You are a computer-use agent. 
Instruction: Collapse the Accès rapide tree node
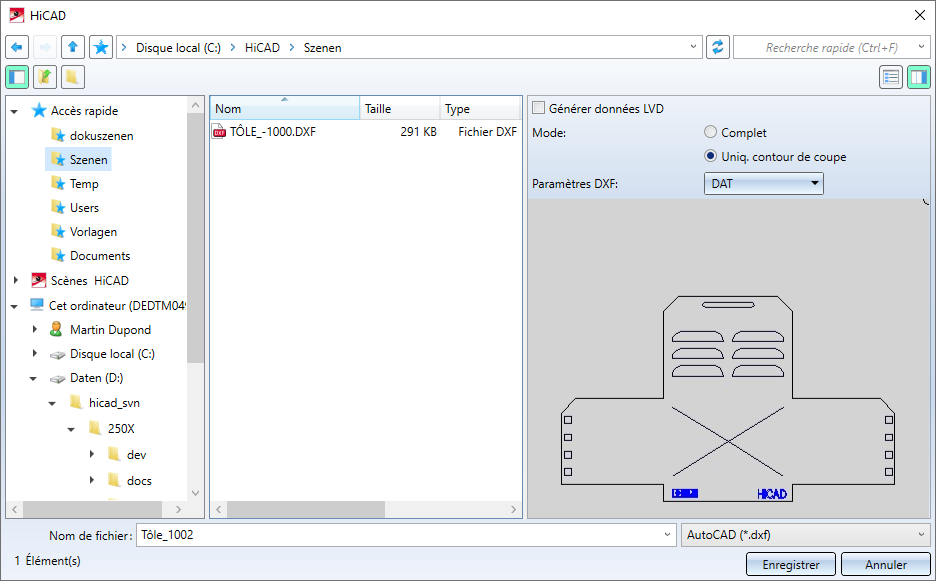pos(14,111)
